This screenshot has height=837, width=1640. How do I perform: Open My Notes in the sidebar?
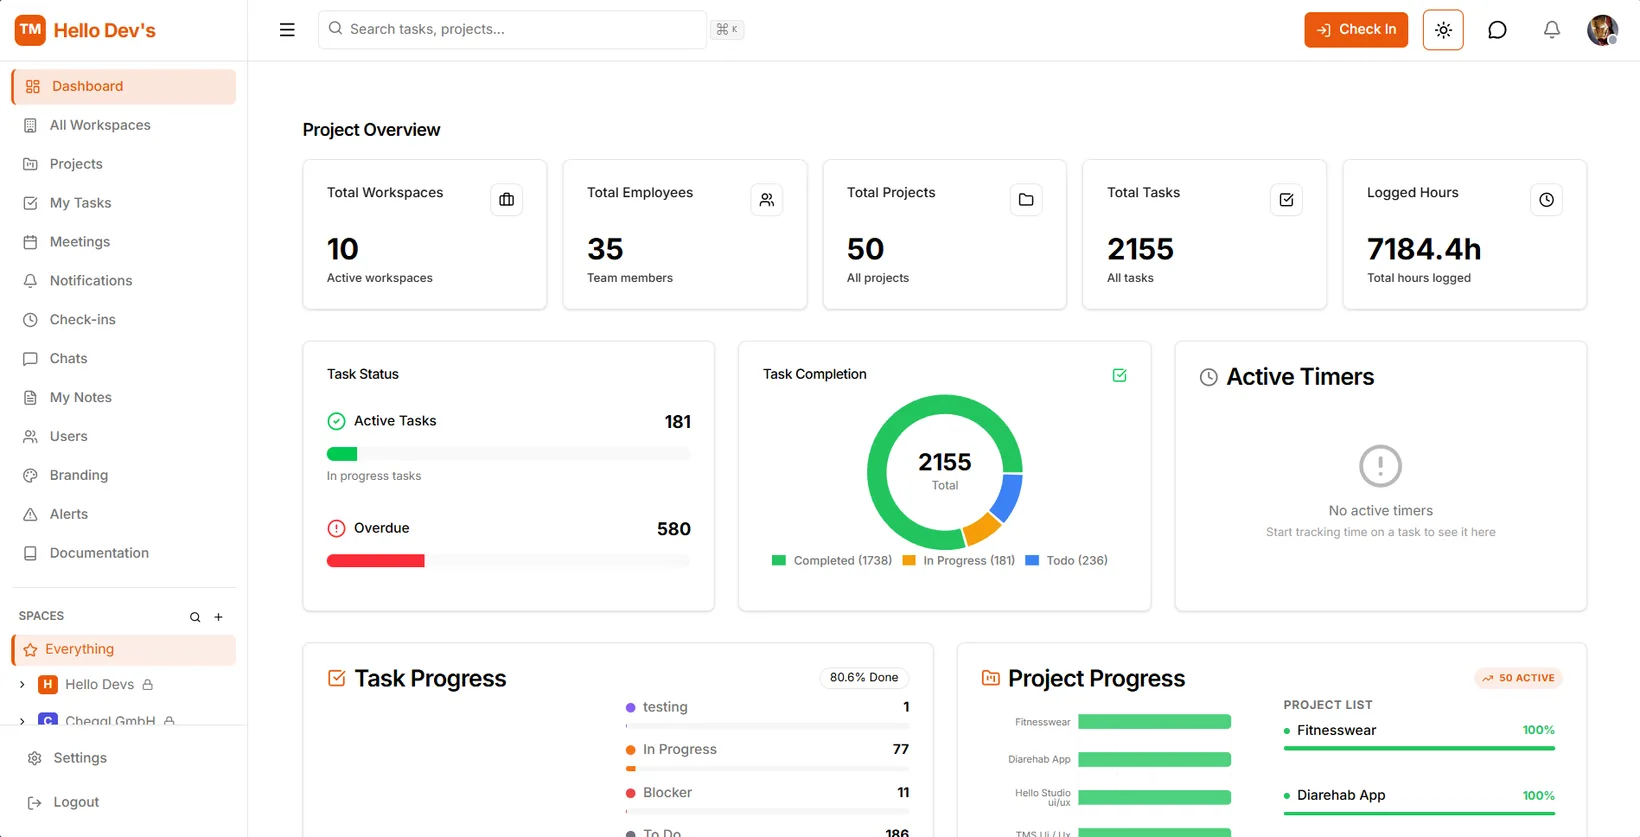(124, 398)
